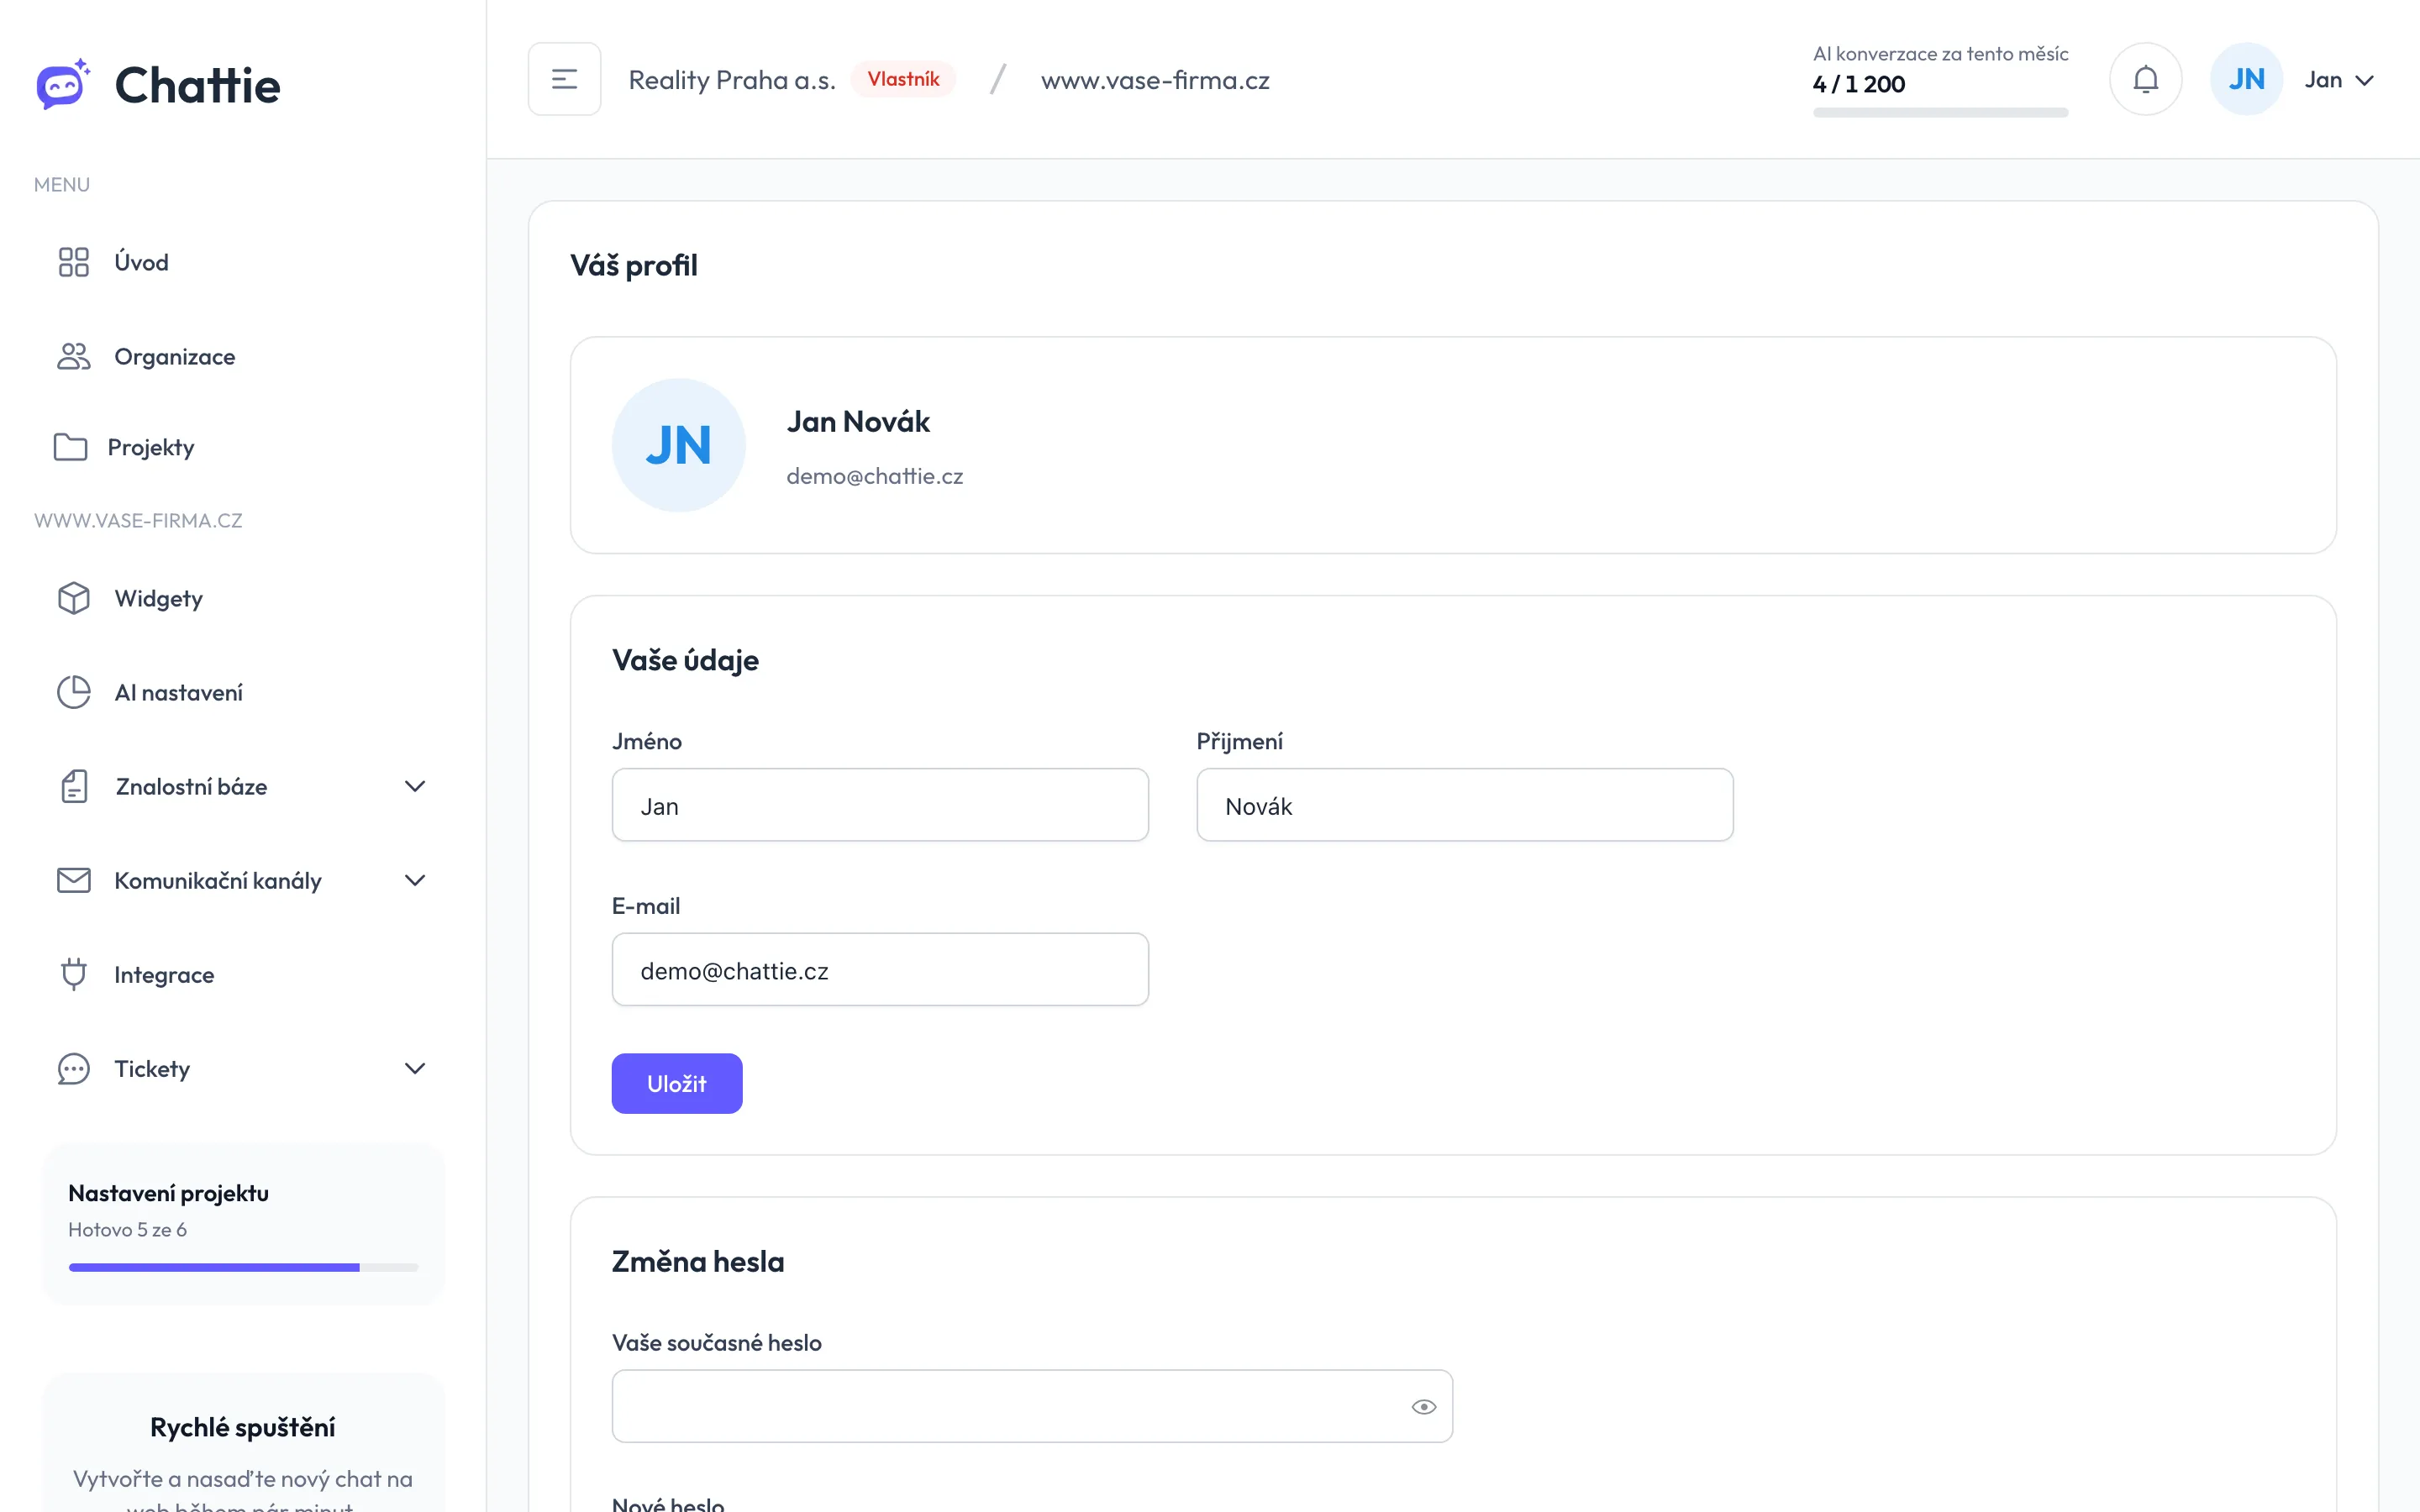Click the Vaše údaje heading
Screen dimensions: 2420x1512
click(685, 660)
